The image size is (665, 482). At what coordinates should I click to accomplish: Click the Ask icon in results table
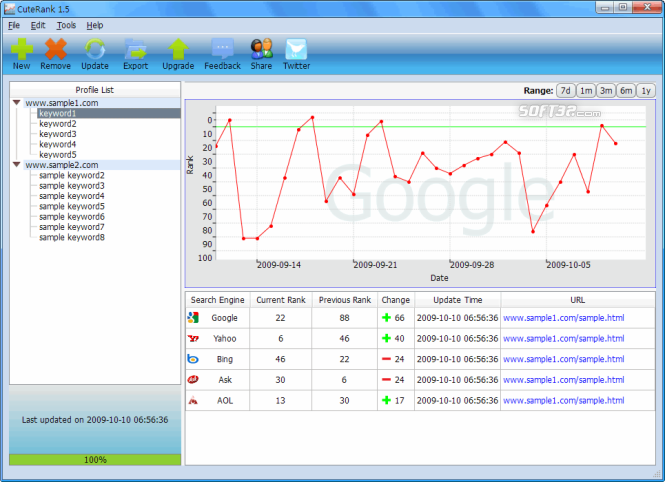pos(193,379)
